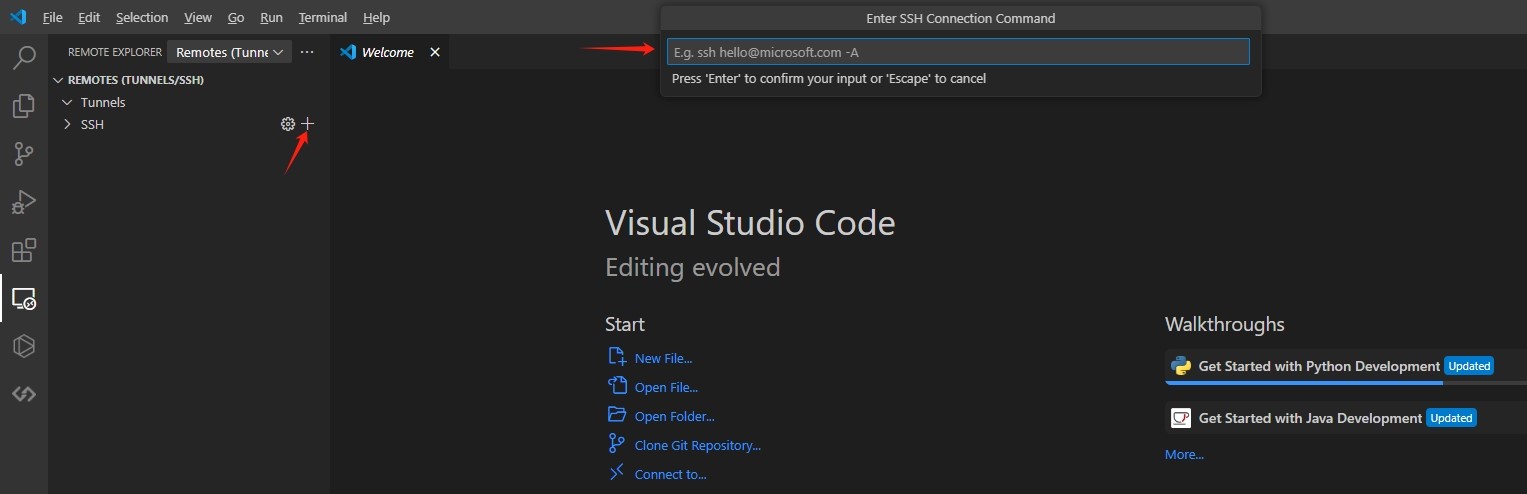1527x494 pixels.
Task: Open the bottom arrows icon in activity bar
Action: click(x=24, y=394)
